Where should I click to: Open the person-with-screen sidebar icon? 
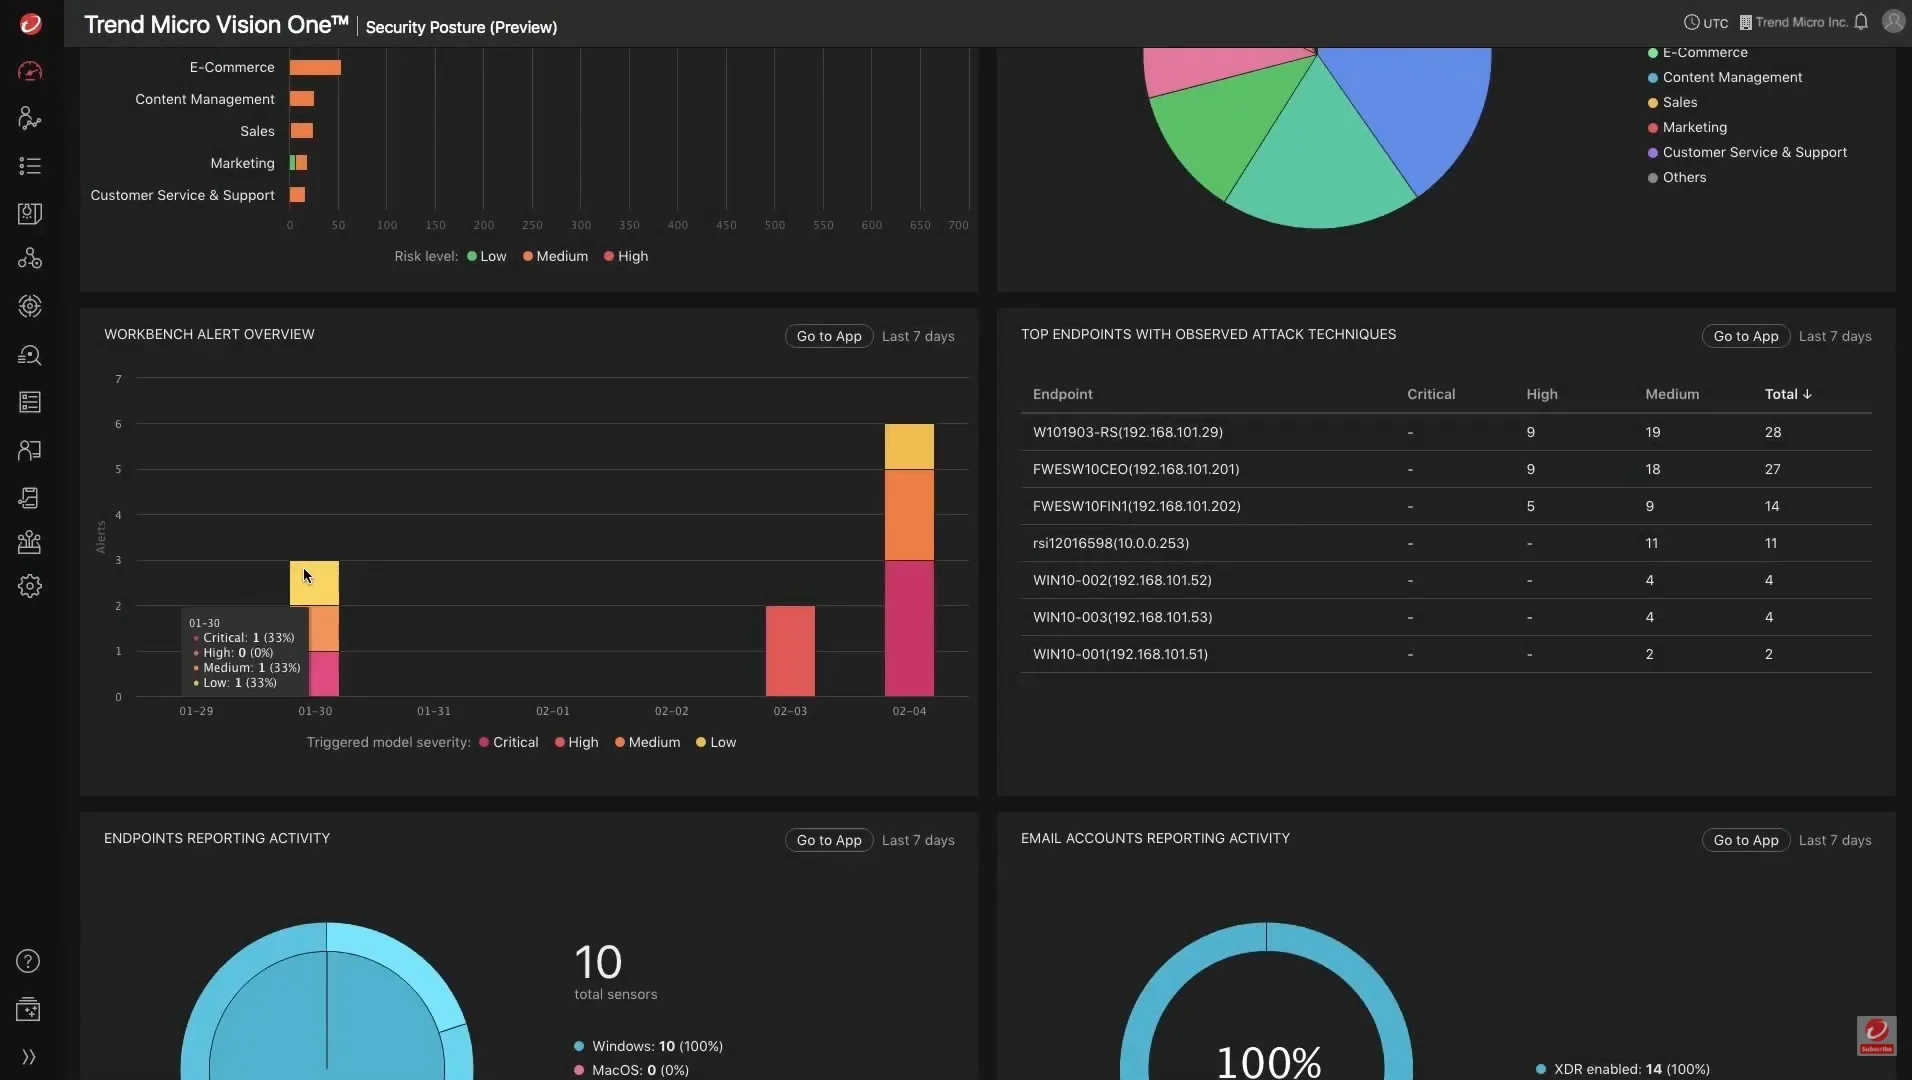30,450
